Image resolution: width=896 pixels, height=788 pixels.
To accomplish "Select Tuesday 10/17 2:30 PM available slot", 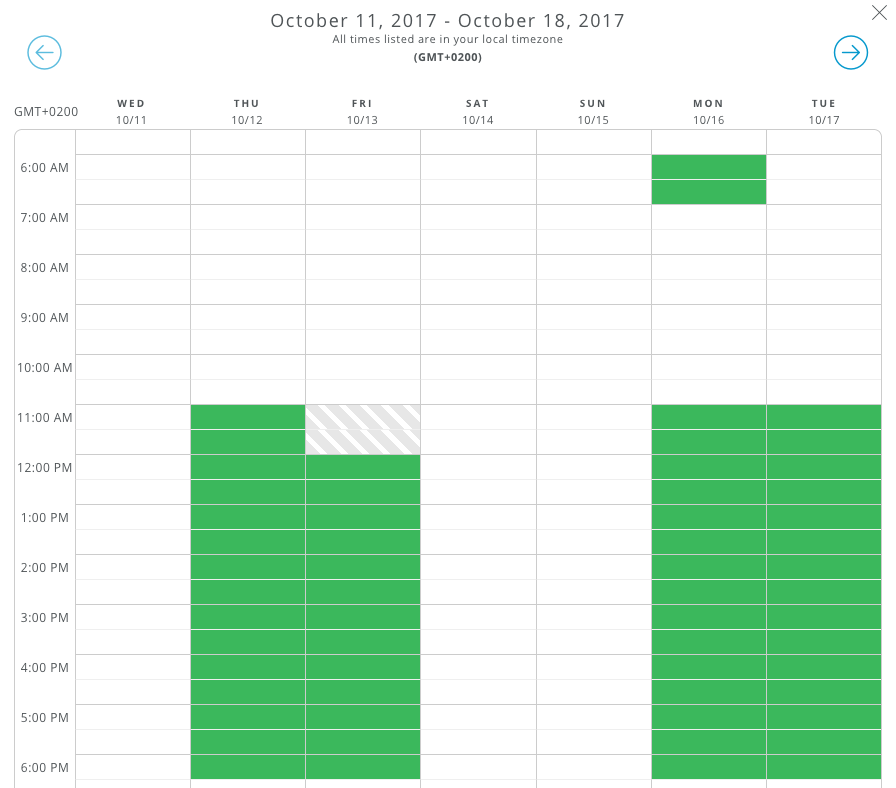I will (x=824, y=592).
